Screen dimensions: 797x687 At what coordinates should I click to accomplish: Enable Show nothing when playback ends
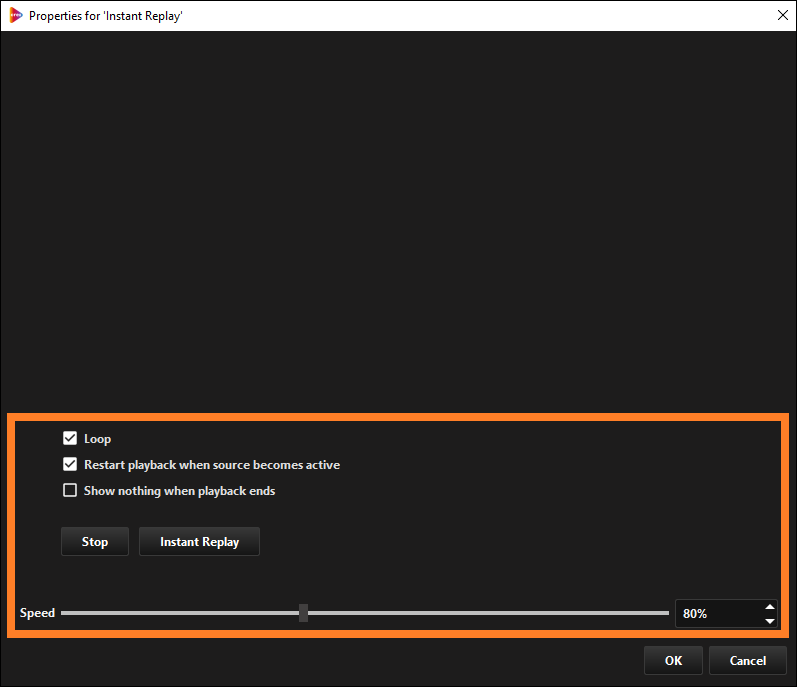click(x=70, y=490)
